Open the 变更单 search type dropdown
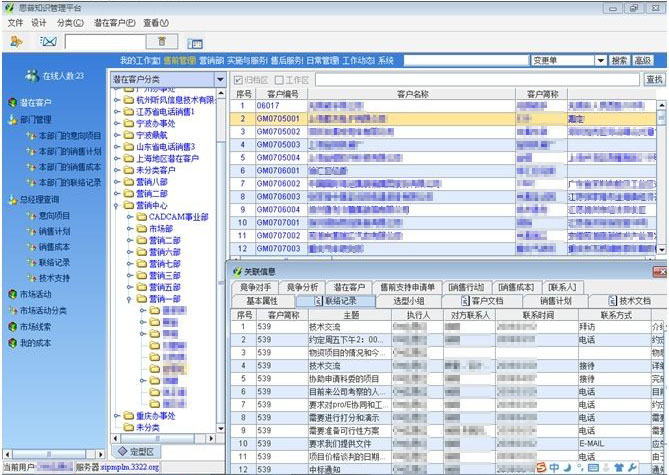The height and width of the screenshot is (475, 669). pyautogui.click(x=600, y=60)
